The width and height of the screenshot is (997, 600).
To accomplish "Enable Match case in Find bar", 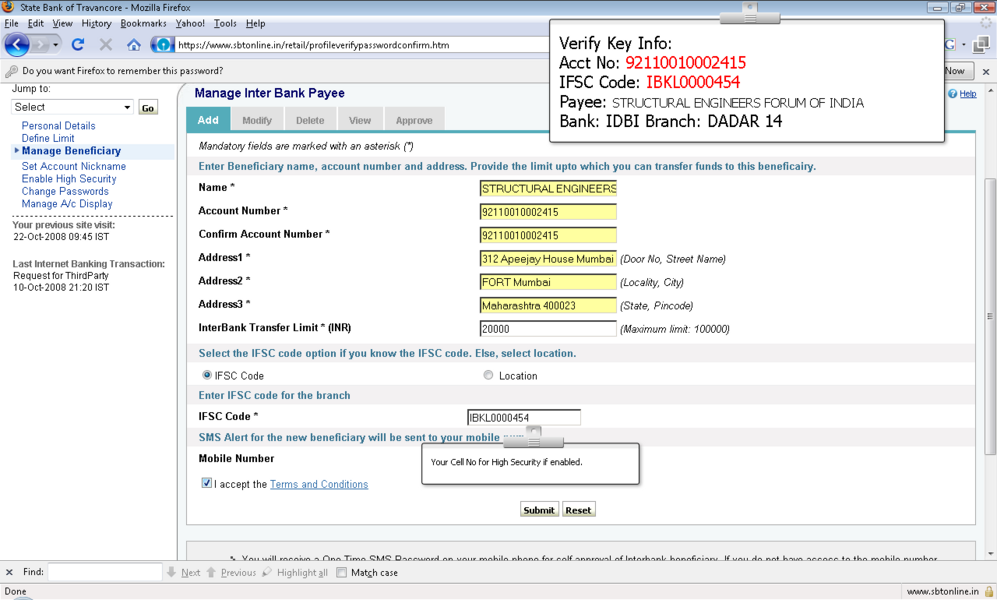I will coord(342,573).
